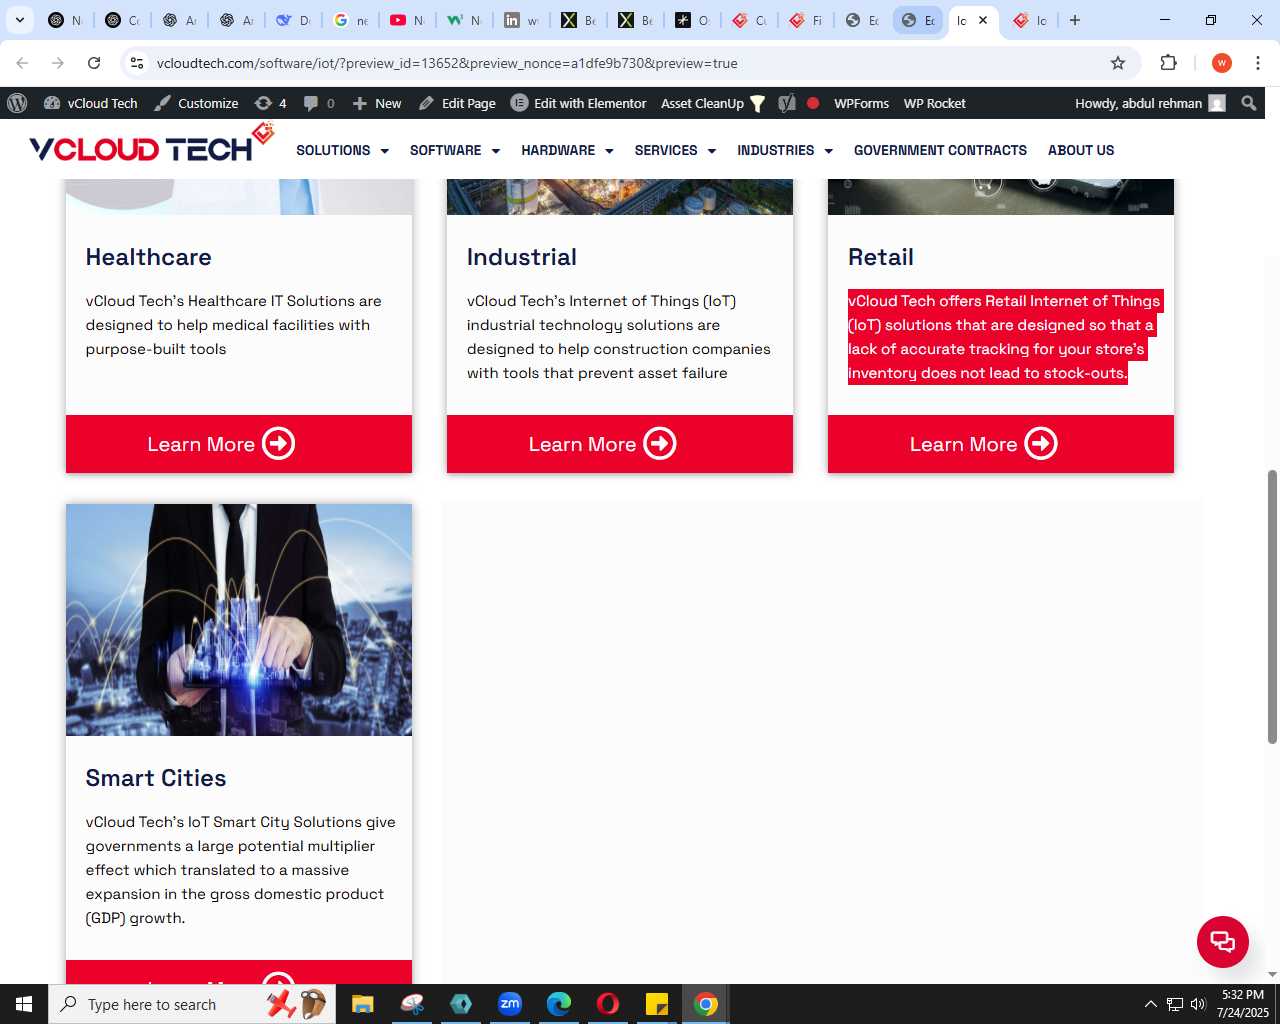Open WPForms admin menu
The width and height of the screenshot is (1280, 1024).
pyautogui.click(x=861, y=103)
